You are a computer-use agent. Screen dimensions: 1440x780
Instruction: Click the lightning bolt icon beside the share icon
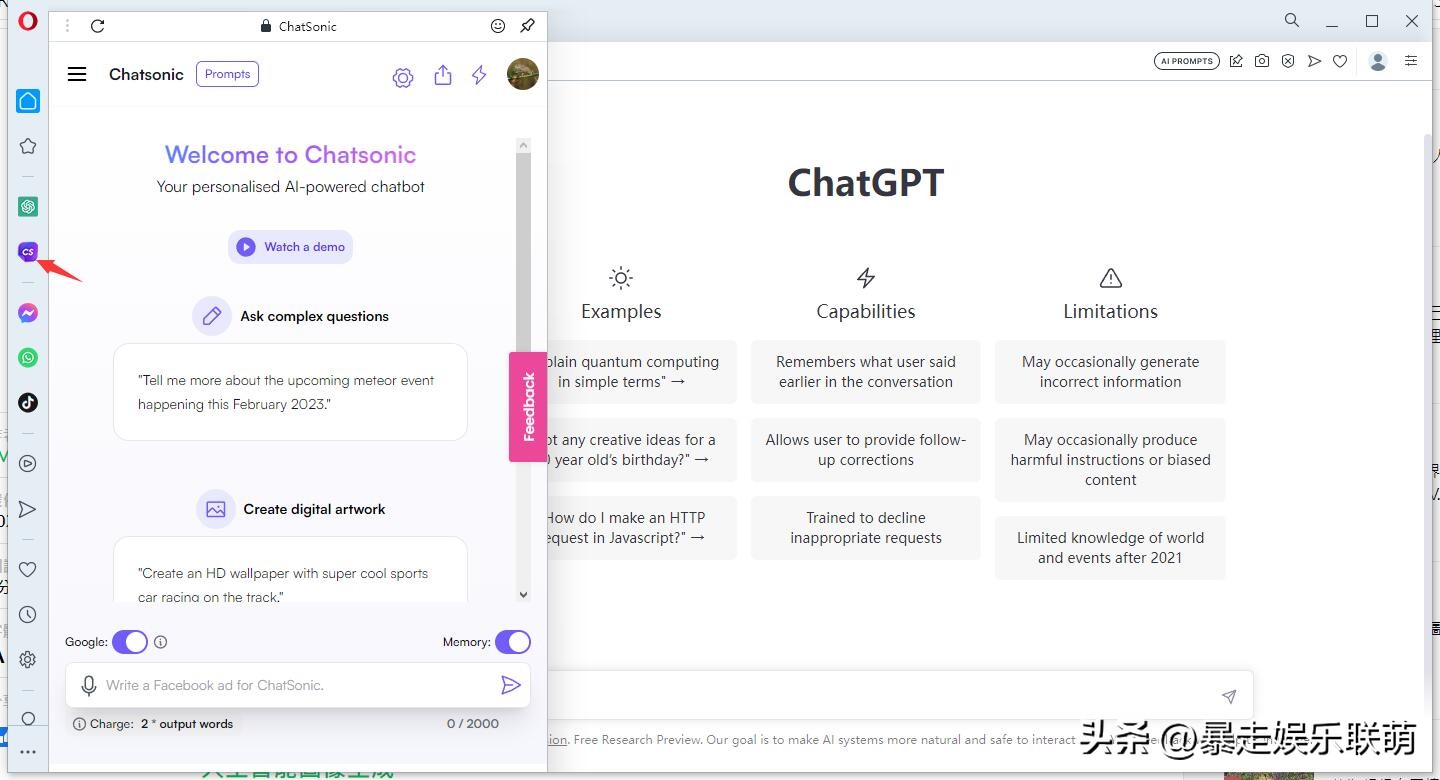pyautogui.click(x=478, y=74)
